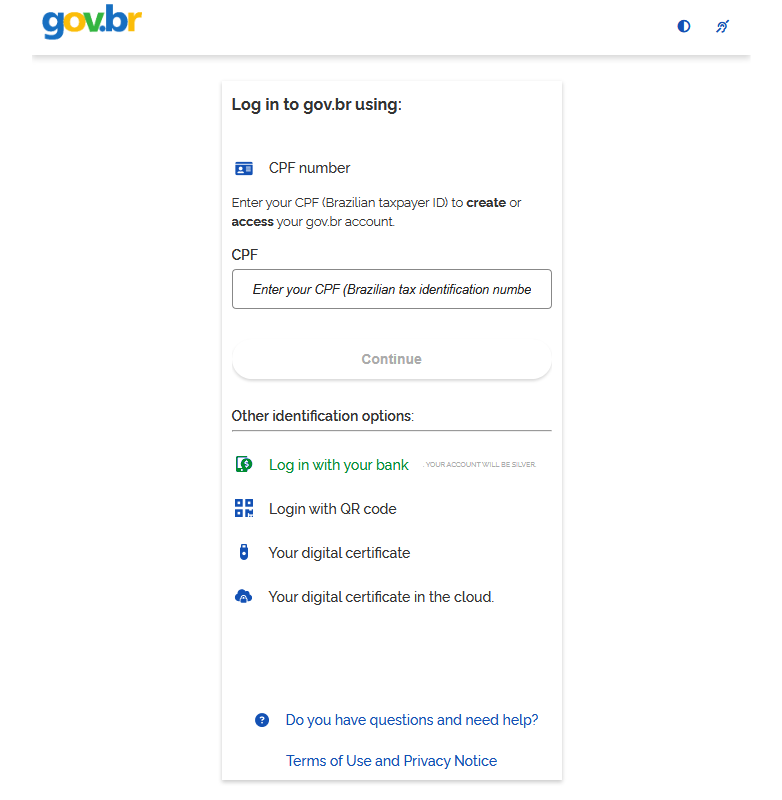This screenshot has height=800, width=782.
Task: Select Your digital certificate in the cloud
Action: 381,597
